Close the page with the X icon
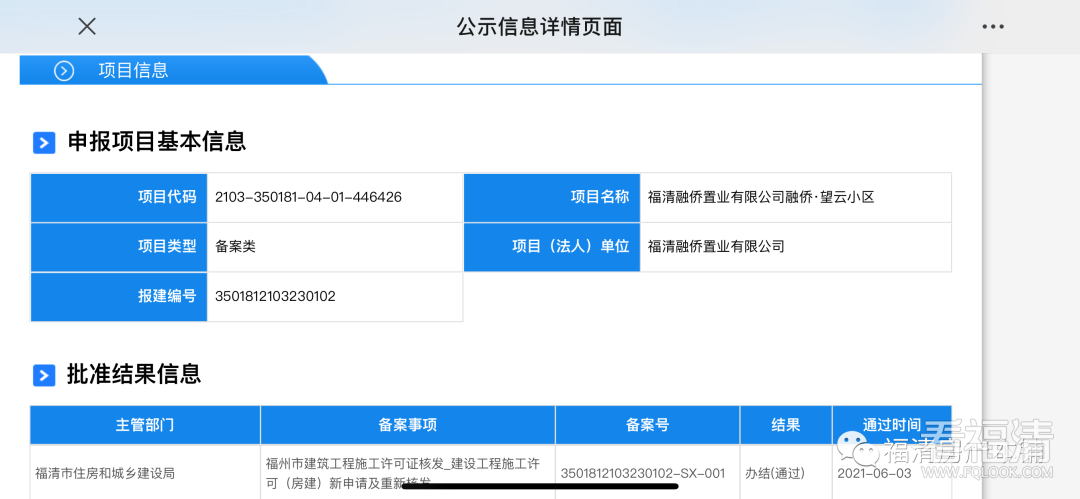Screen dimensions: 1080x499 click(x=87, y=27)
